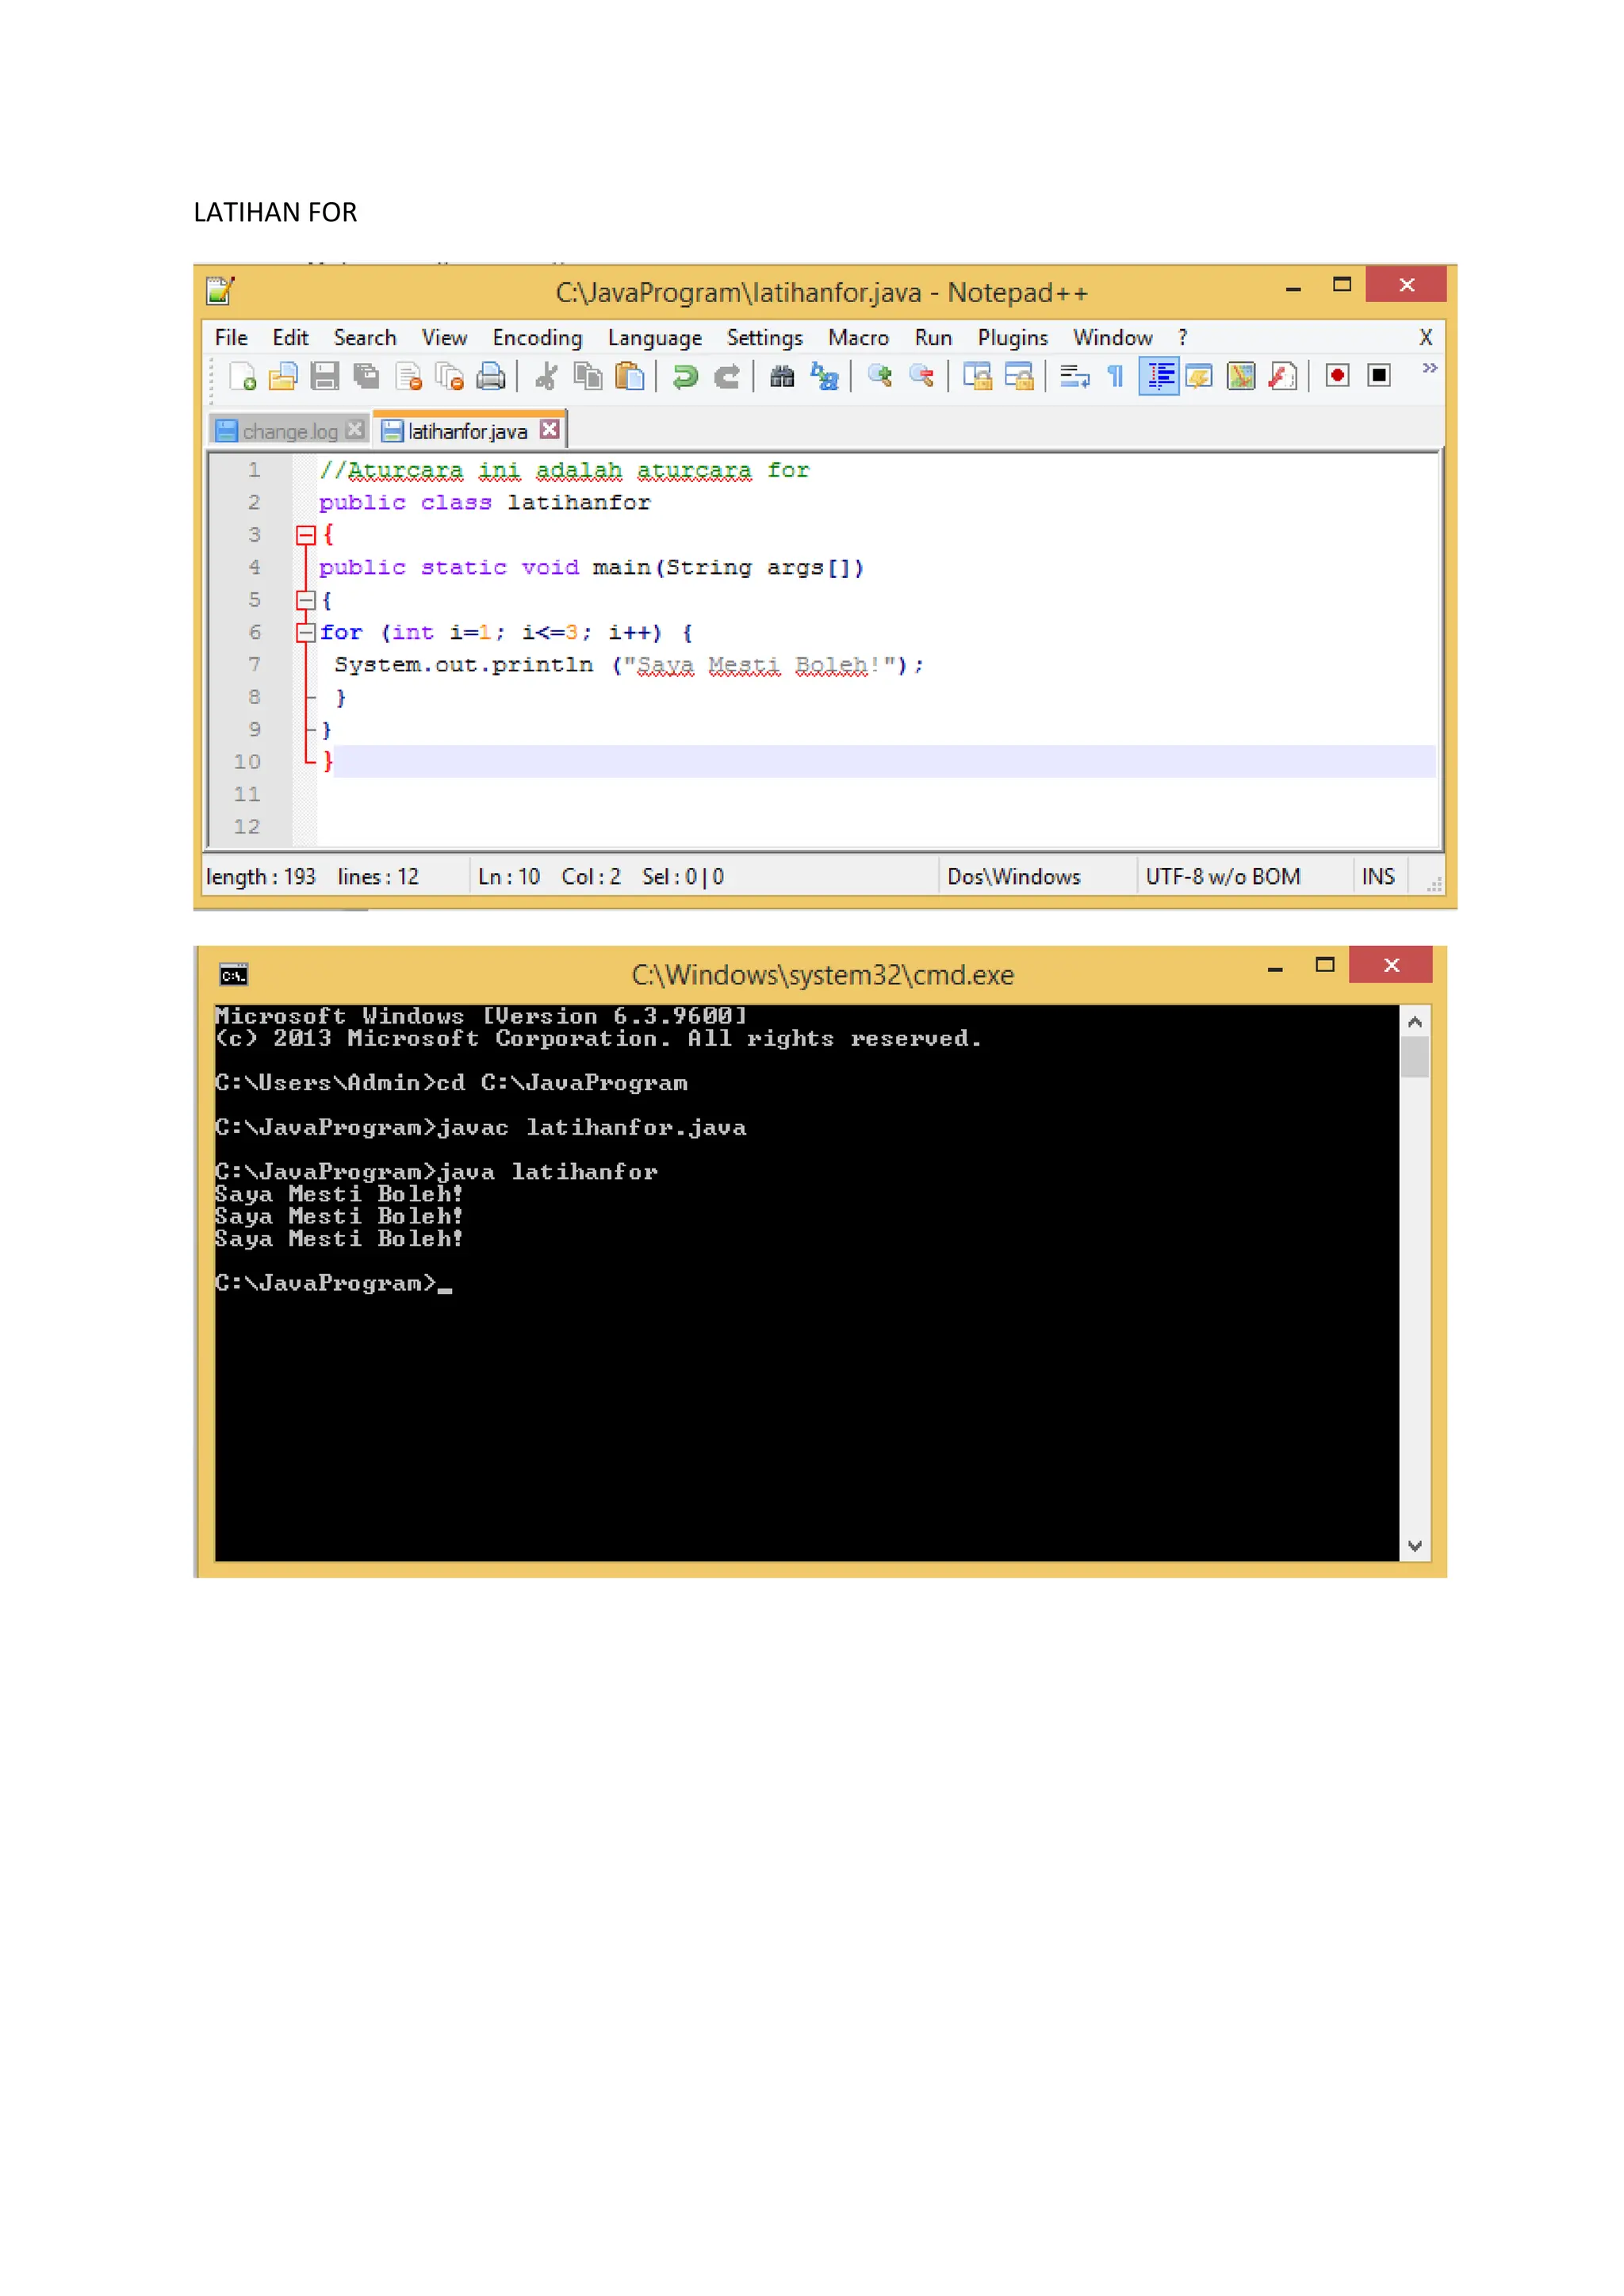Click the Close All toolbar icon

pyautogui.click(x=450, y=376)
